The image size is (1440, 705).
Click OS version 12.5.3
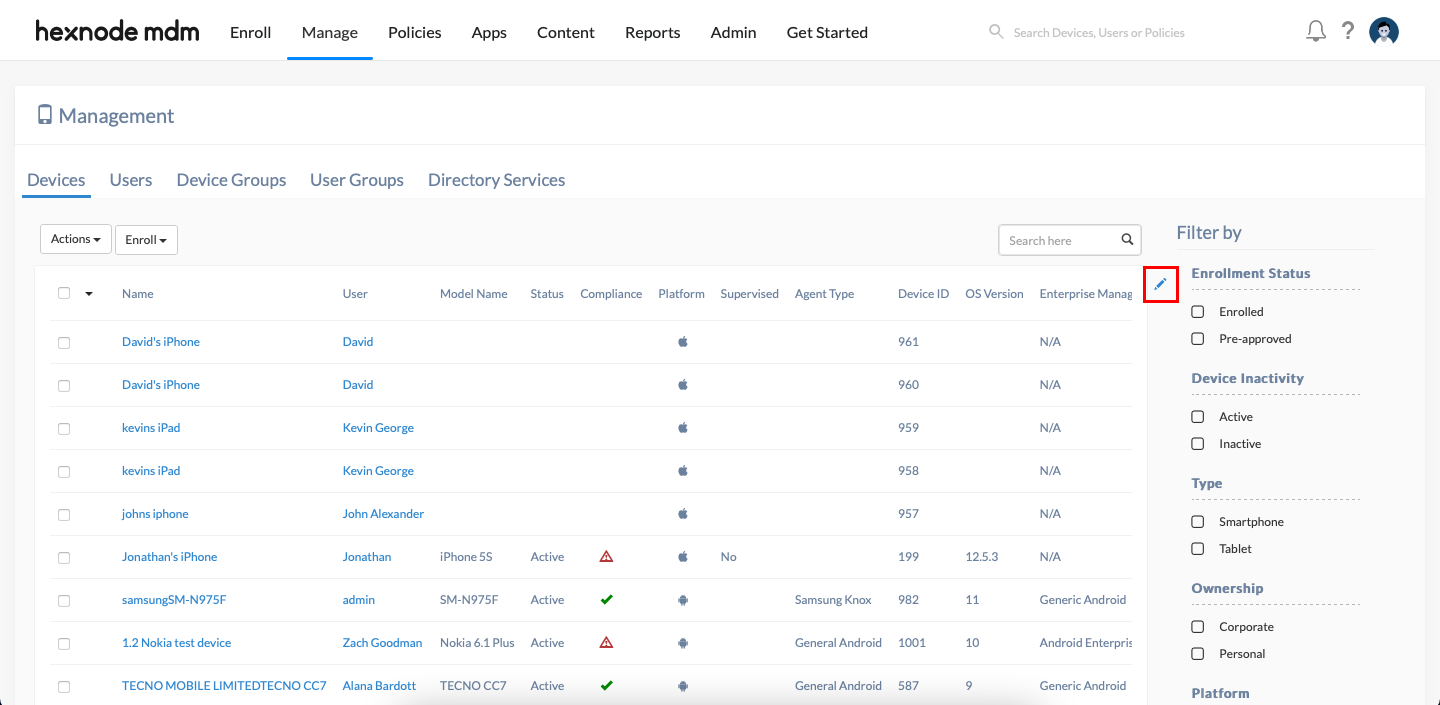pos(982,557)
